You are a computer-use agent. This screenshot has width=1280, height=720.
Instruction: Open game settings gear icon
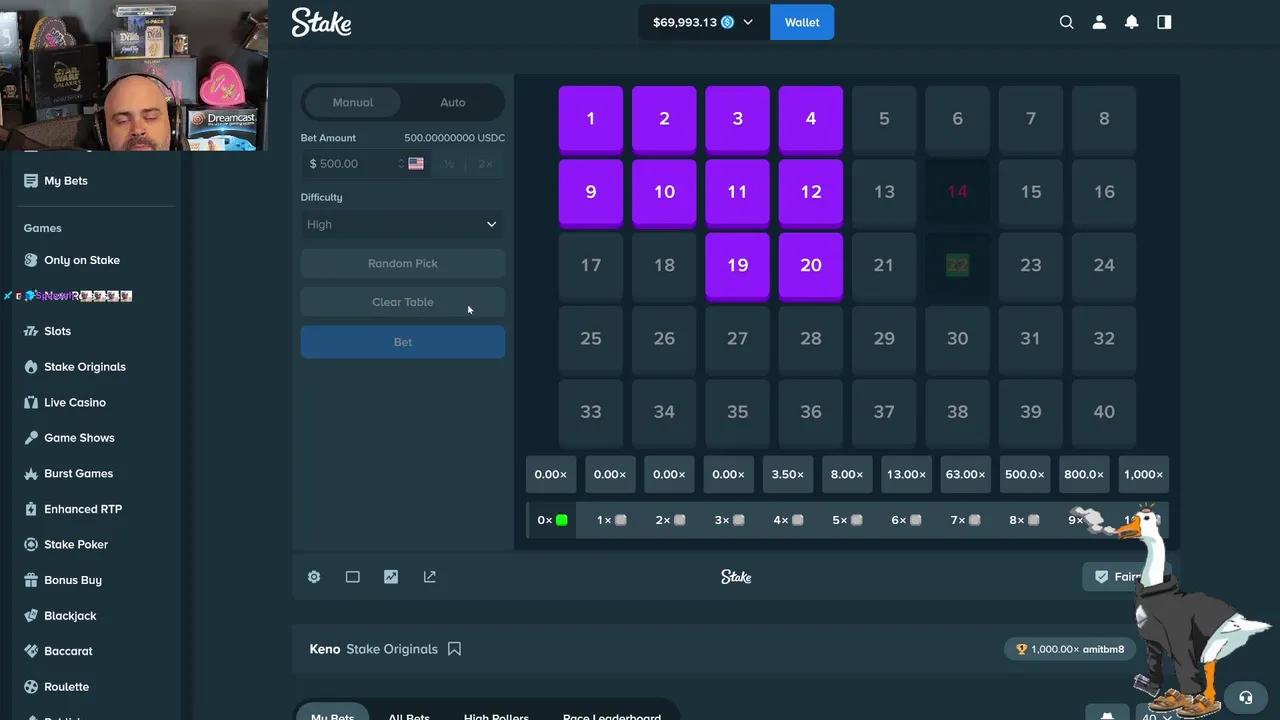tap(314, 577)
